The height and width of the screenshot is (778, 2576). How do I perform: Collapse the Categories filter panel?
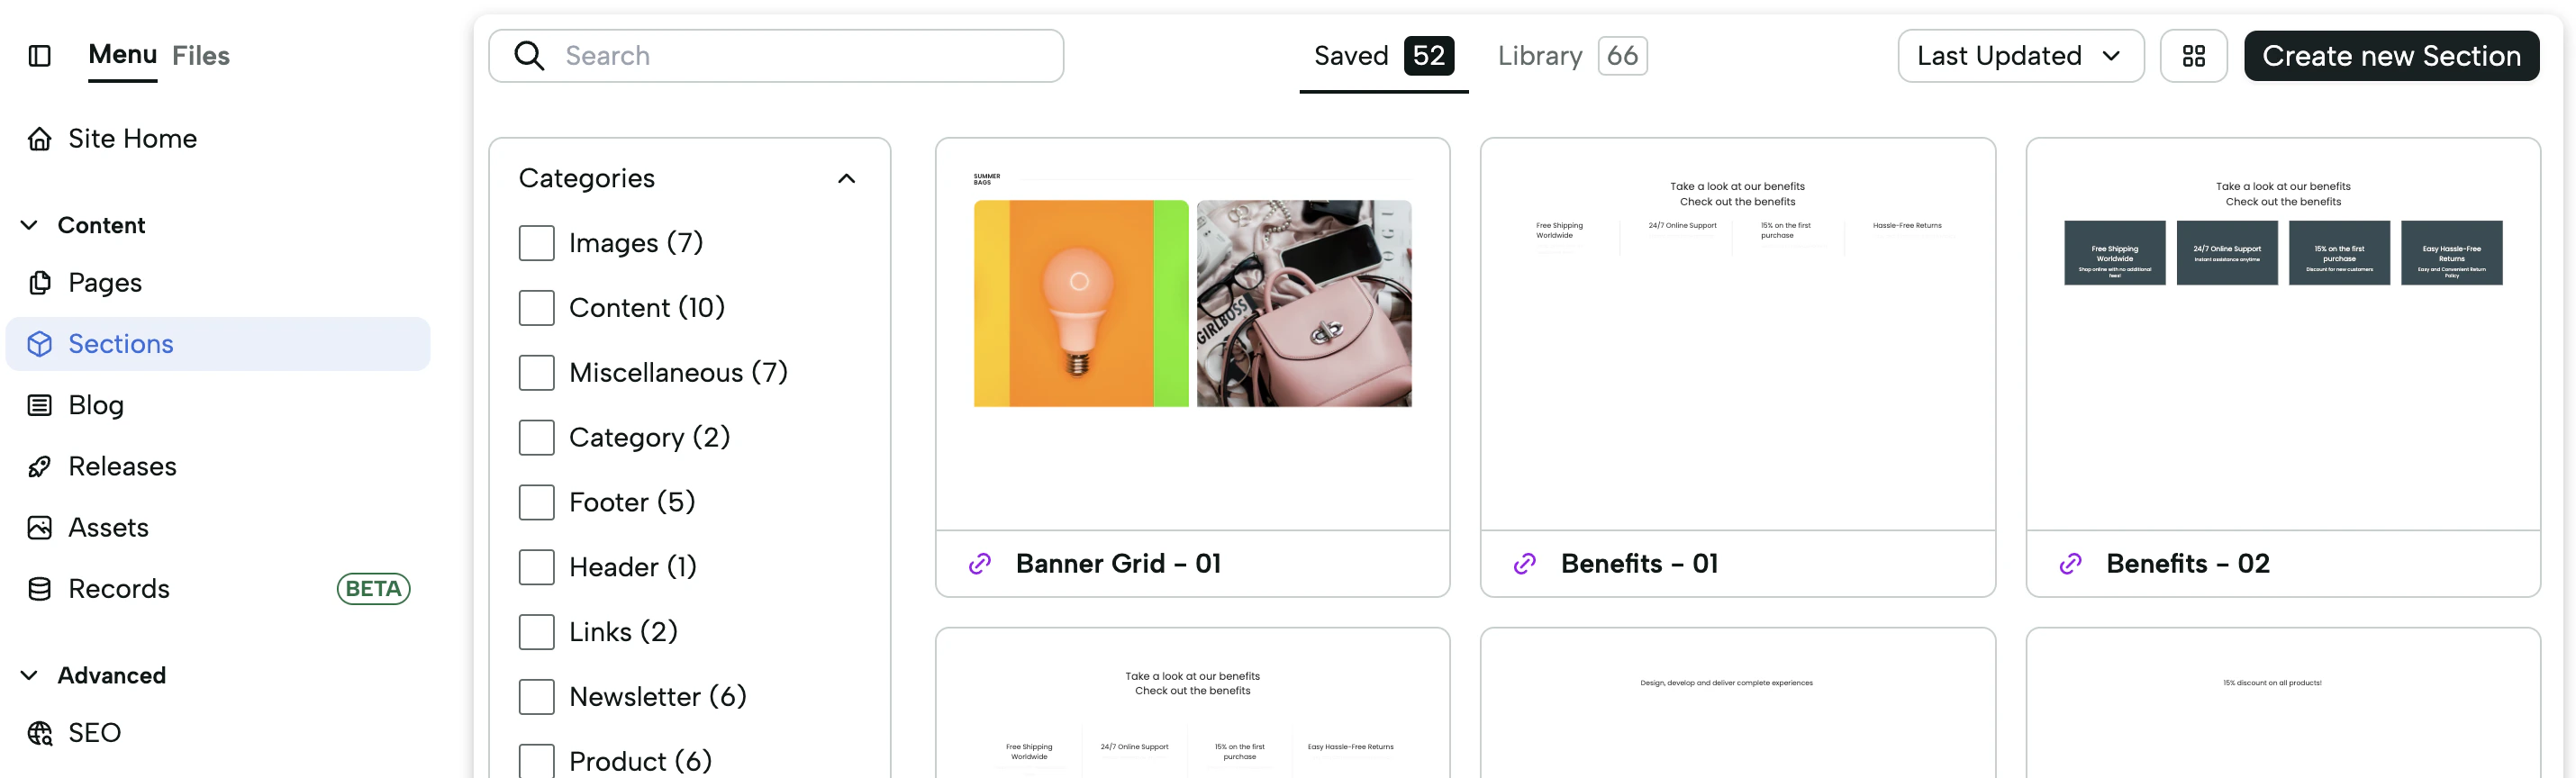[x=846, y=179]
